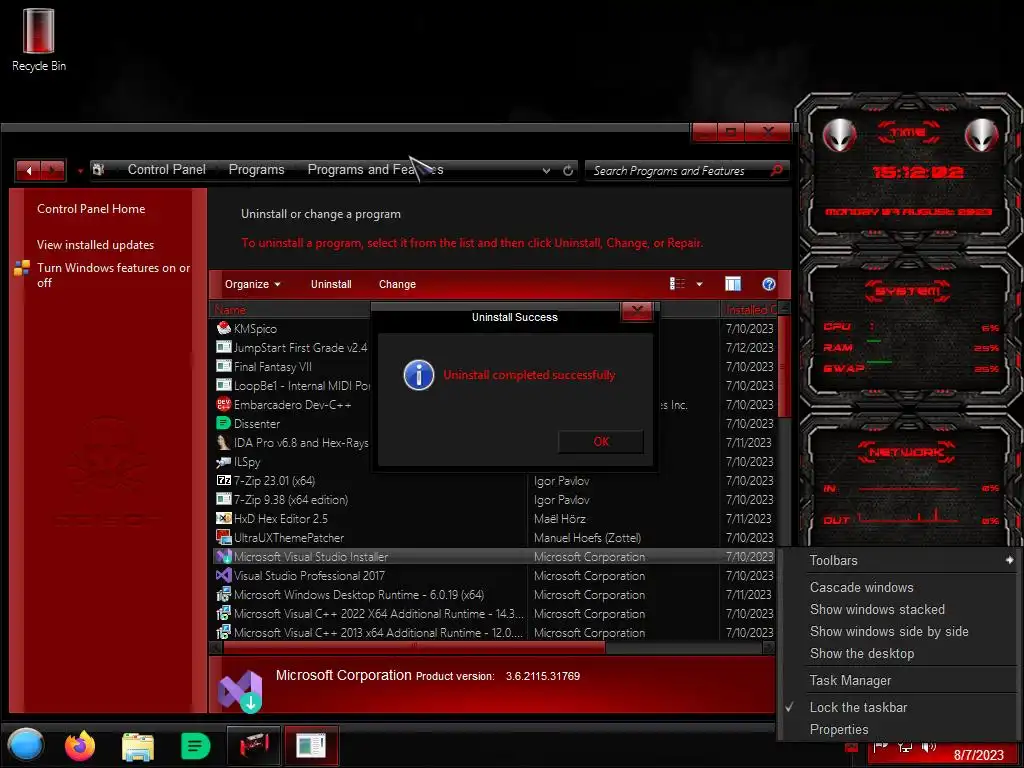Select Microsoft Visual Studio Installer row
1024x768 pixels.
point(494,556)
